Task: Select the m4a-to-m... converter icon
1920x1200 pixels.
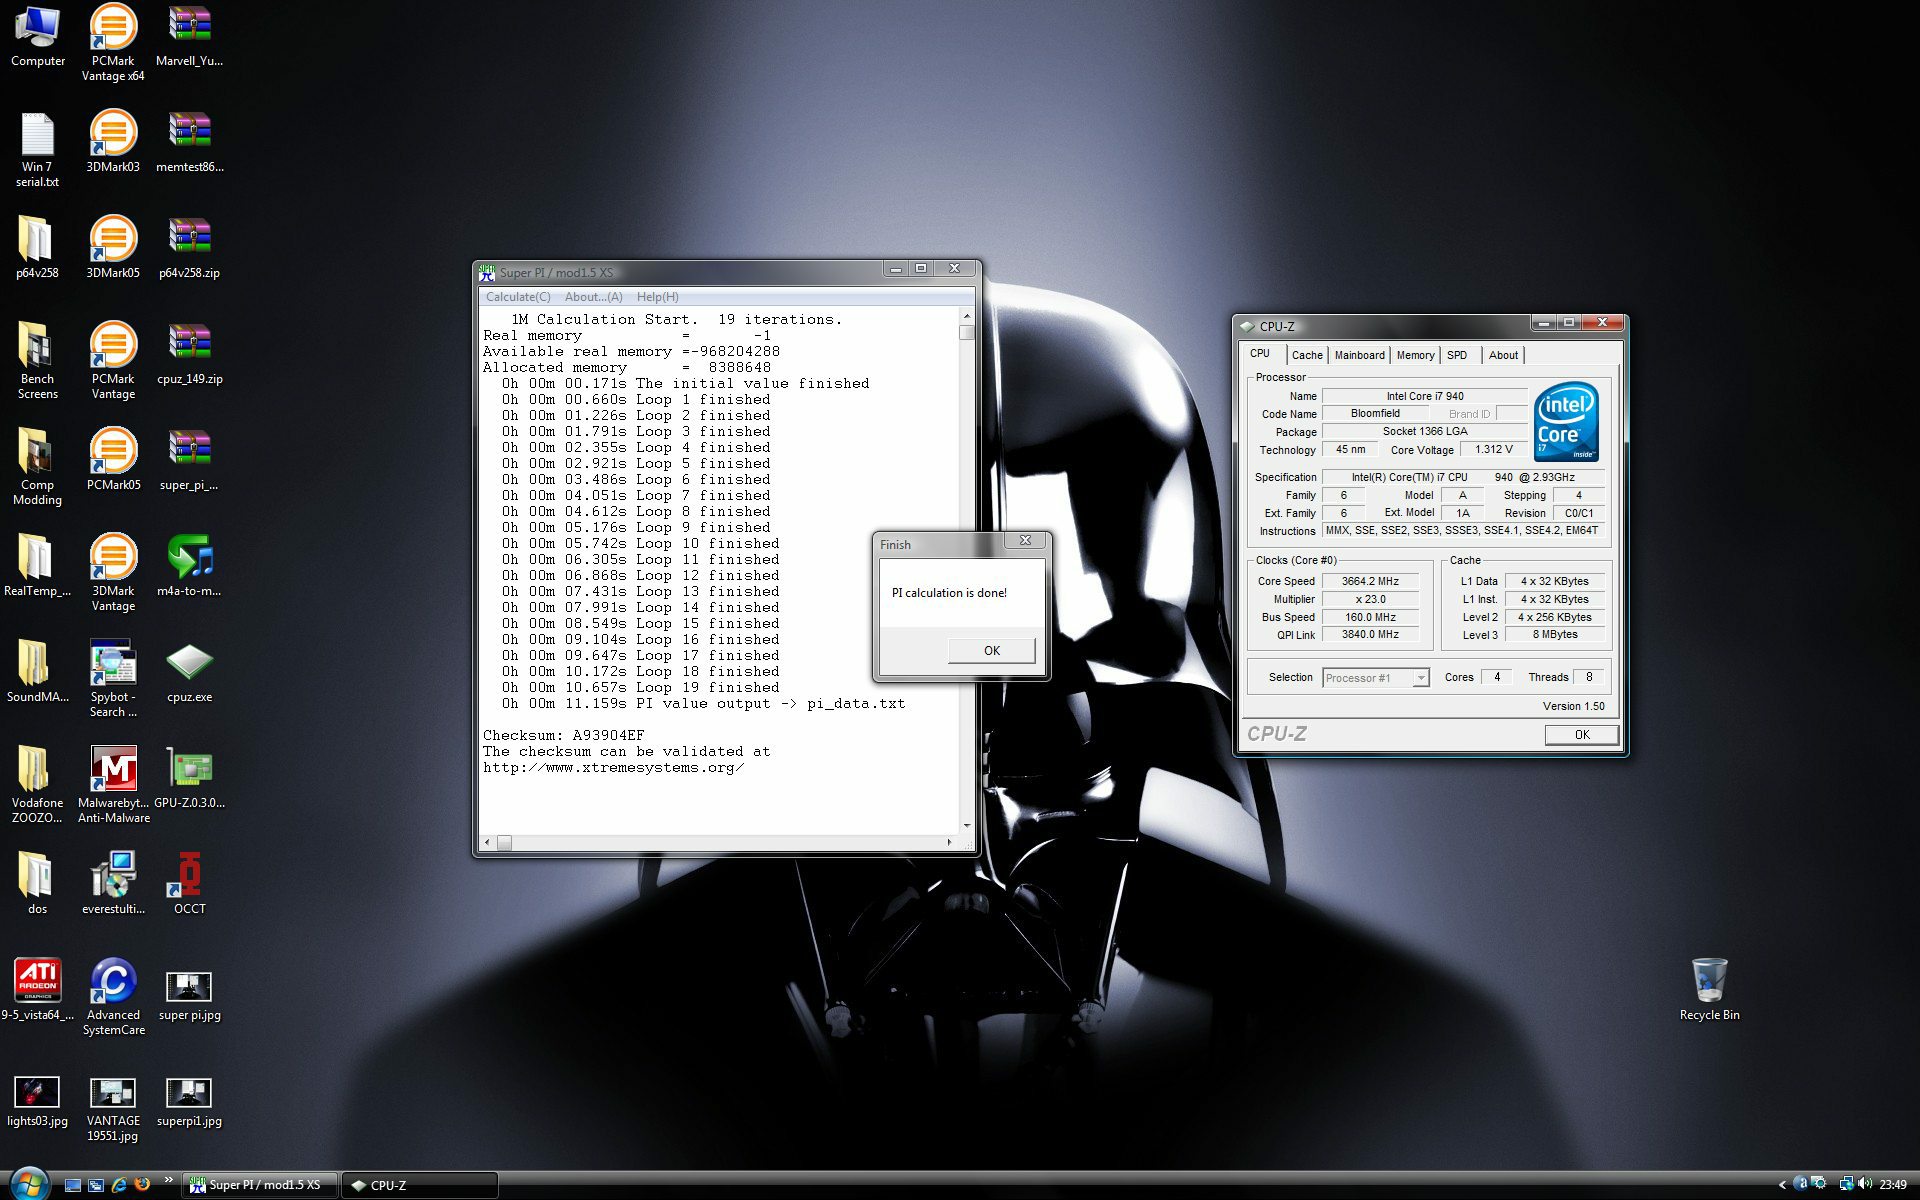Action: [x=189, y=565]
